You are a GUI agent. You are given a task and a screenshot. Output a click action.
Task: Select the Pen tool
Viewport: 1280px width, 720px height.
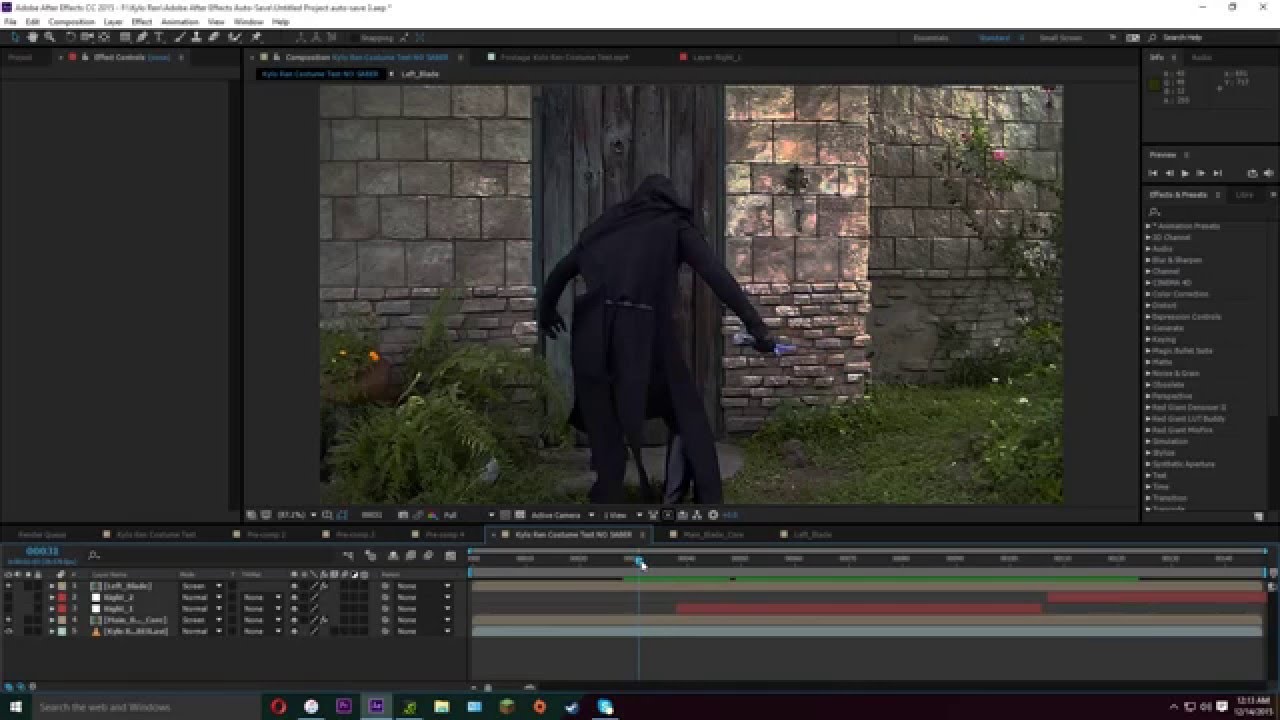143,37
